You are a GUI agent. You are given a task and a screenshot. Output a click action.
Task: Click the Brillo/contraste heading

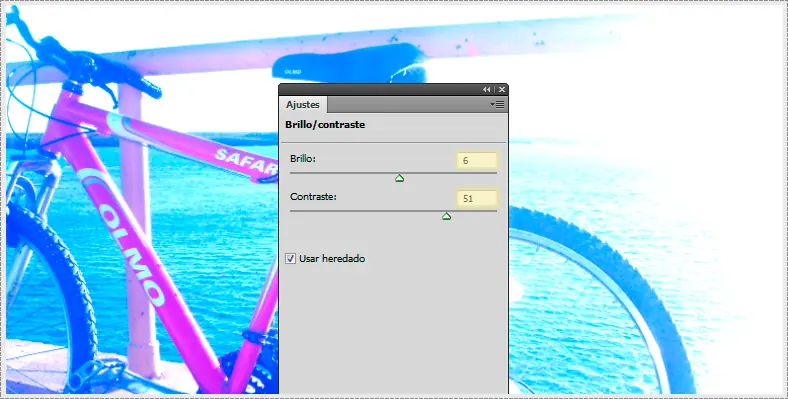click(x=325, y=125)
